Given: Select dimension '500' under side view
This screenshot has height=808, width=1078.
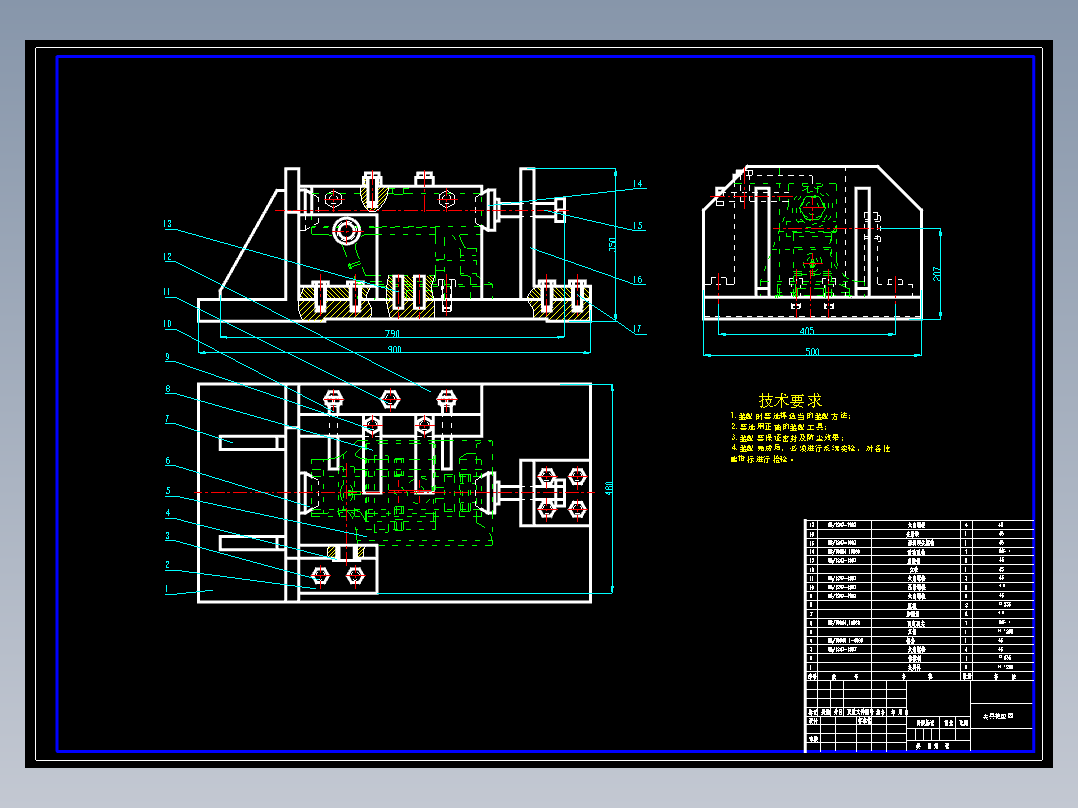Looking at the screenshot, I should tap(812, 351).
